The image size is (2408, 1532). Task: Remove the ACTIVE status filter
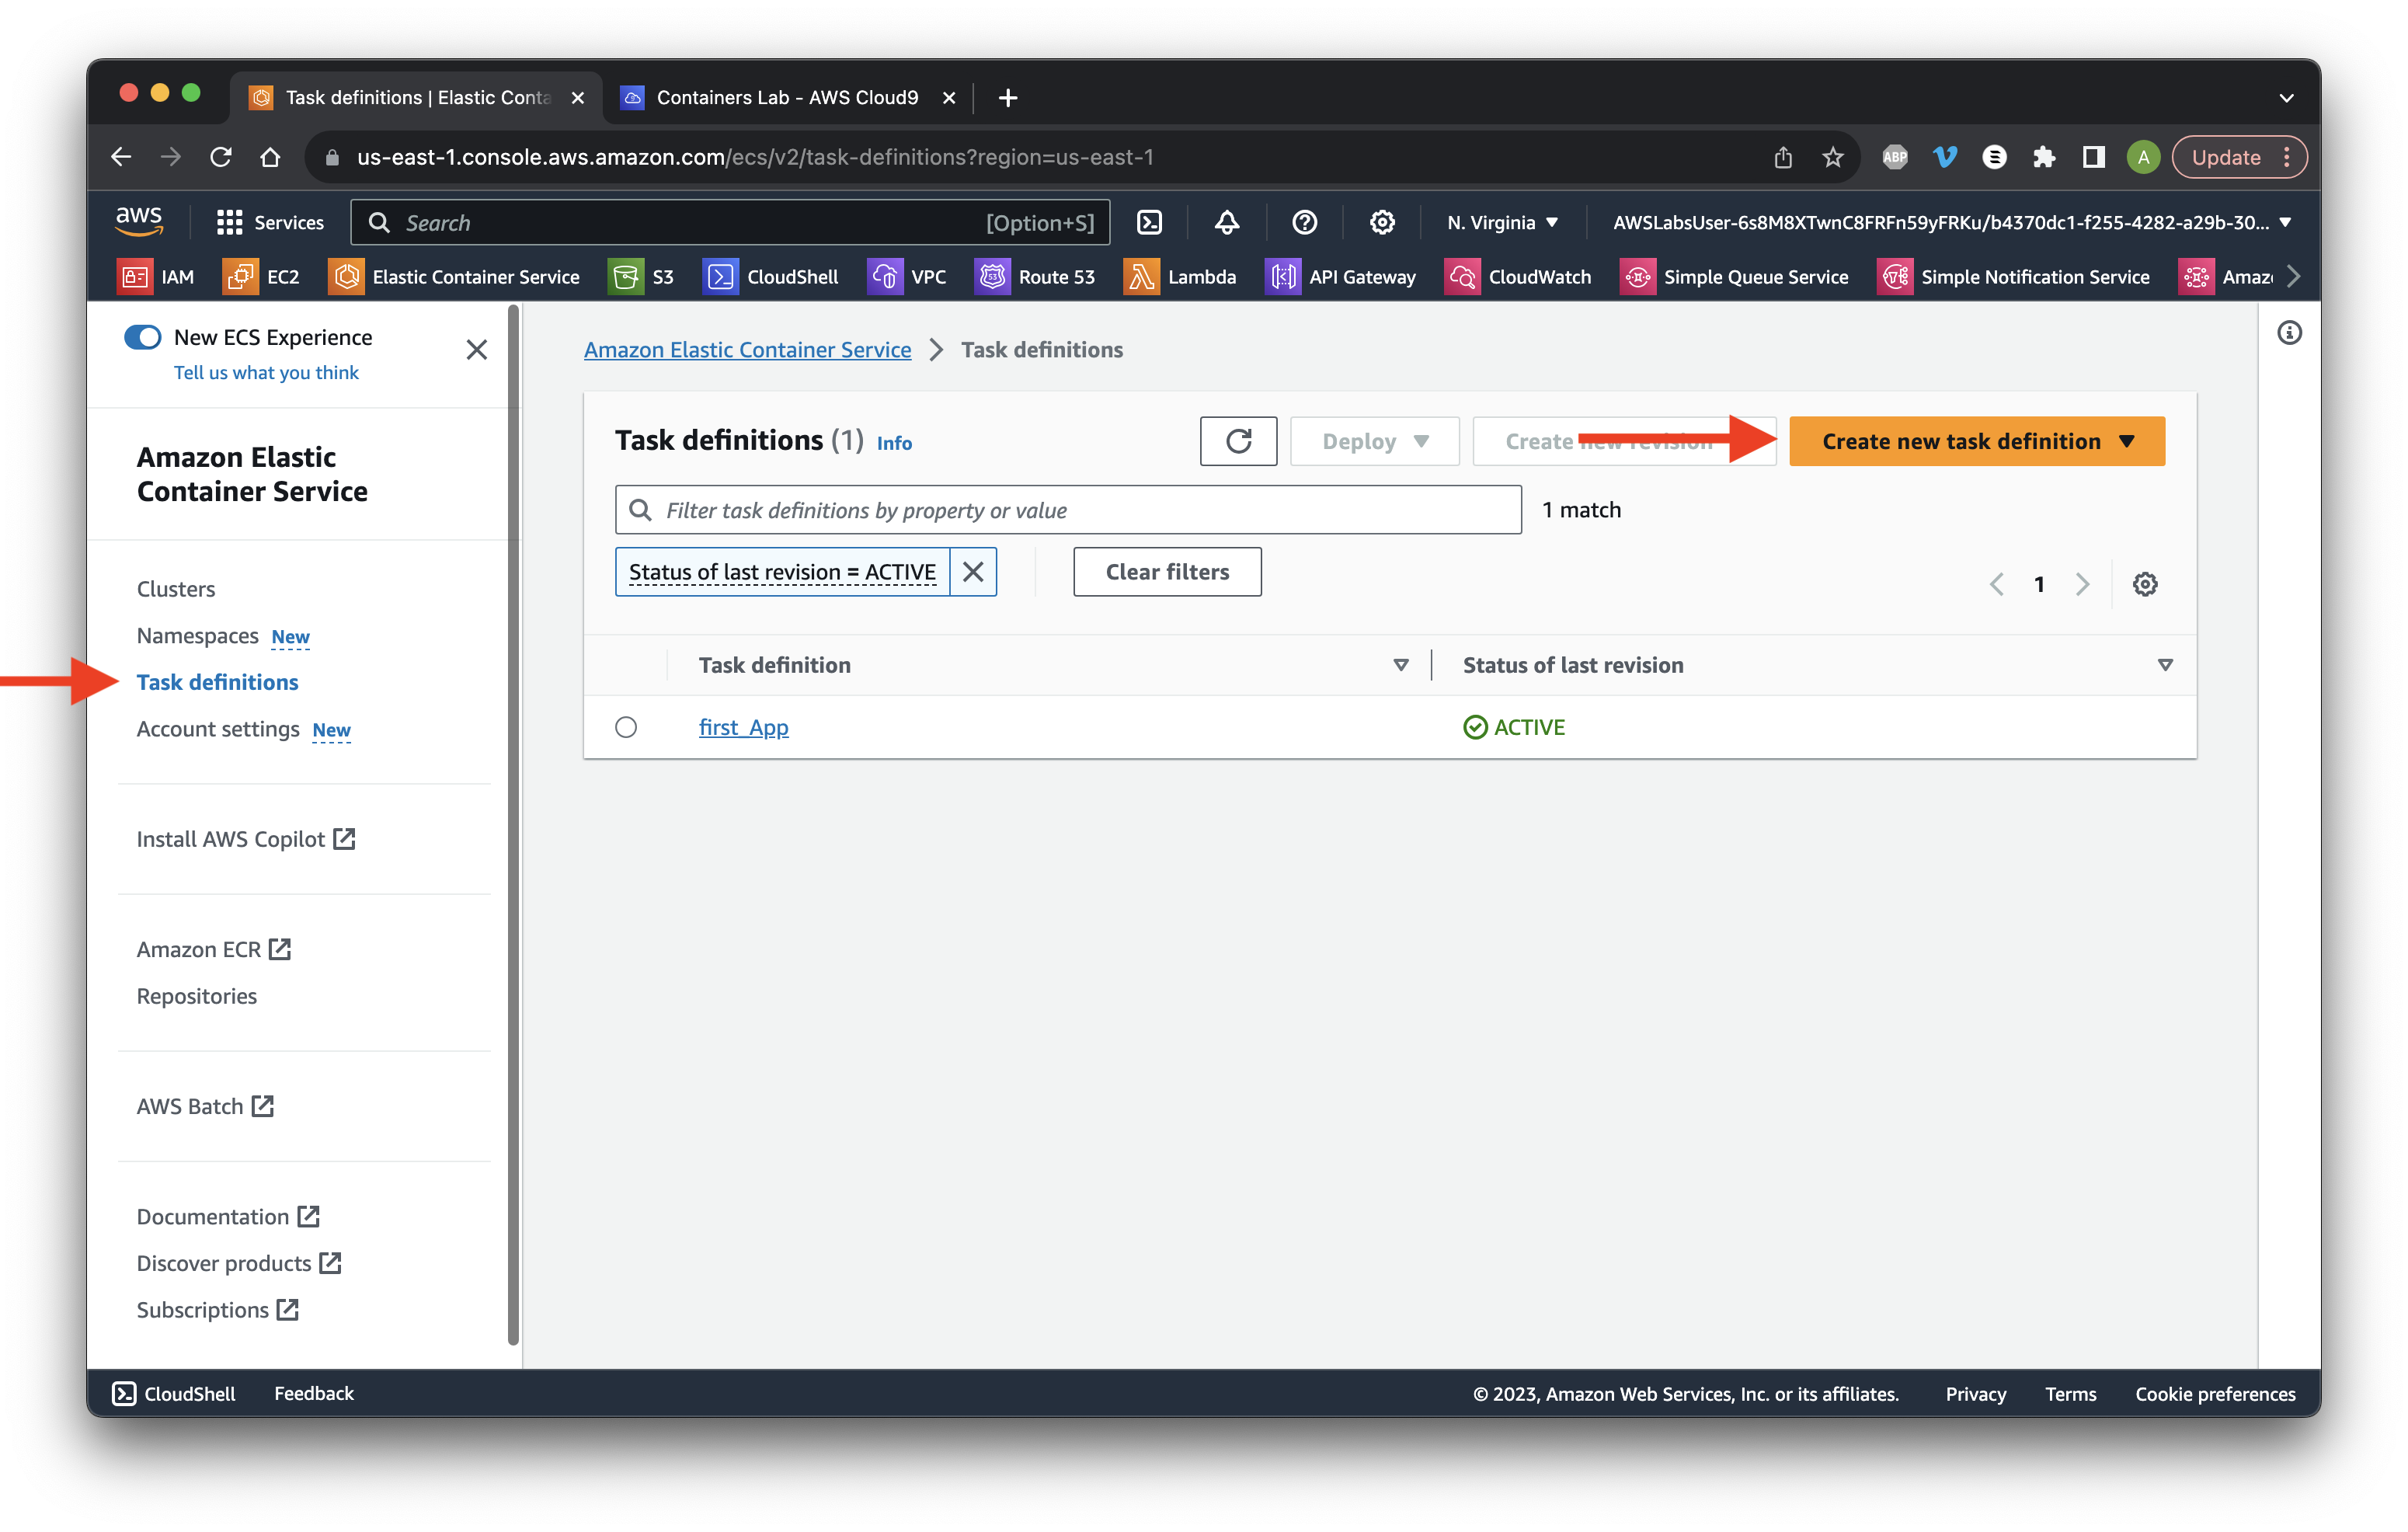(x=972, y=572)
